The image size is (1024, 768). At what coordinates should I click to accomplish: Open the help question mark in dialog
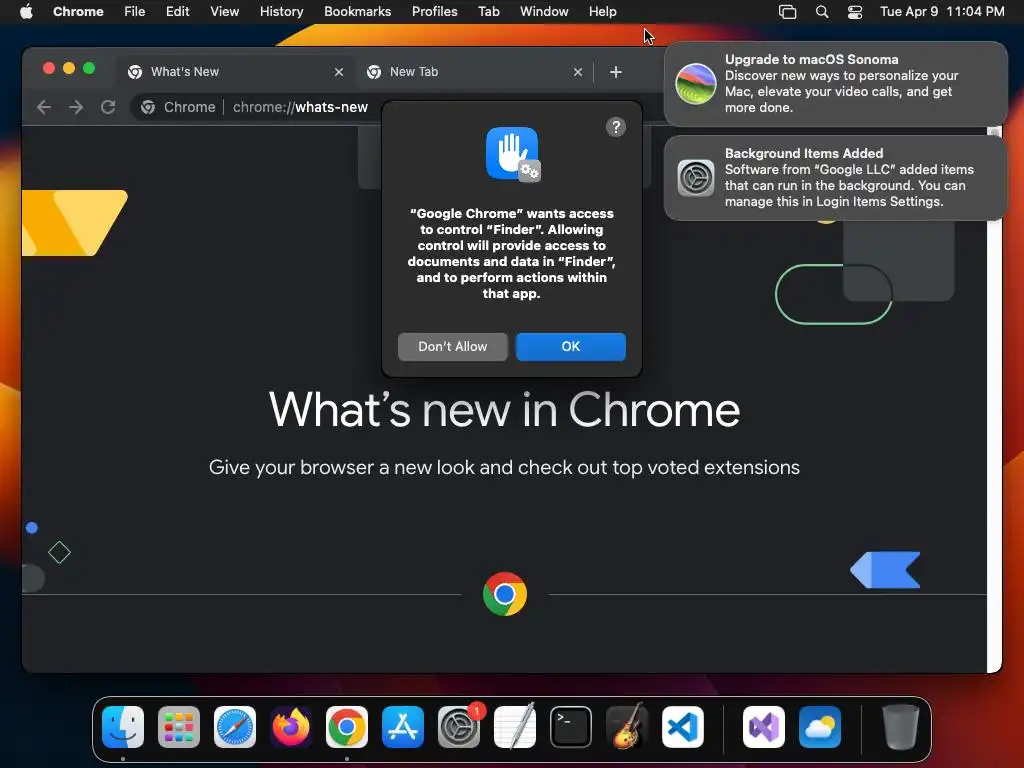click(615, 127)
